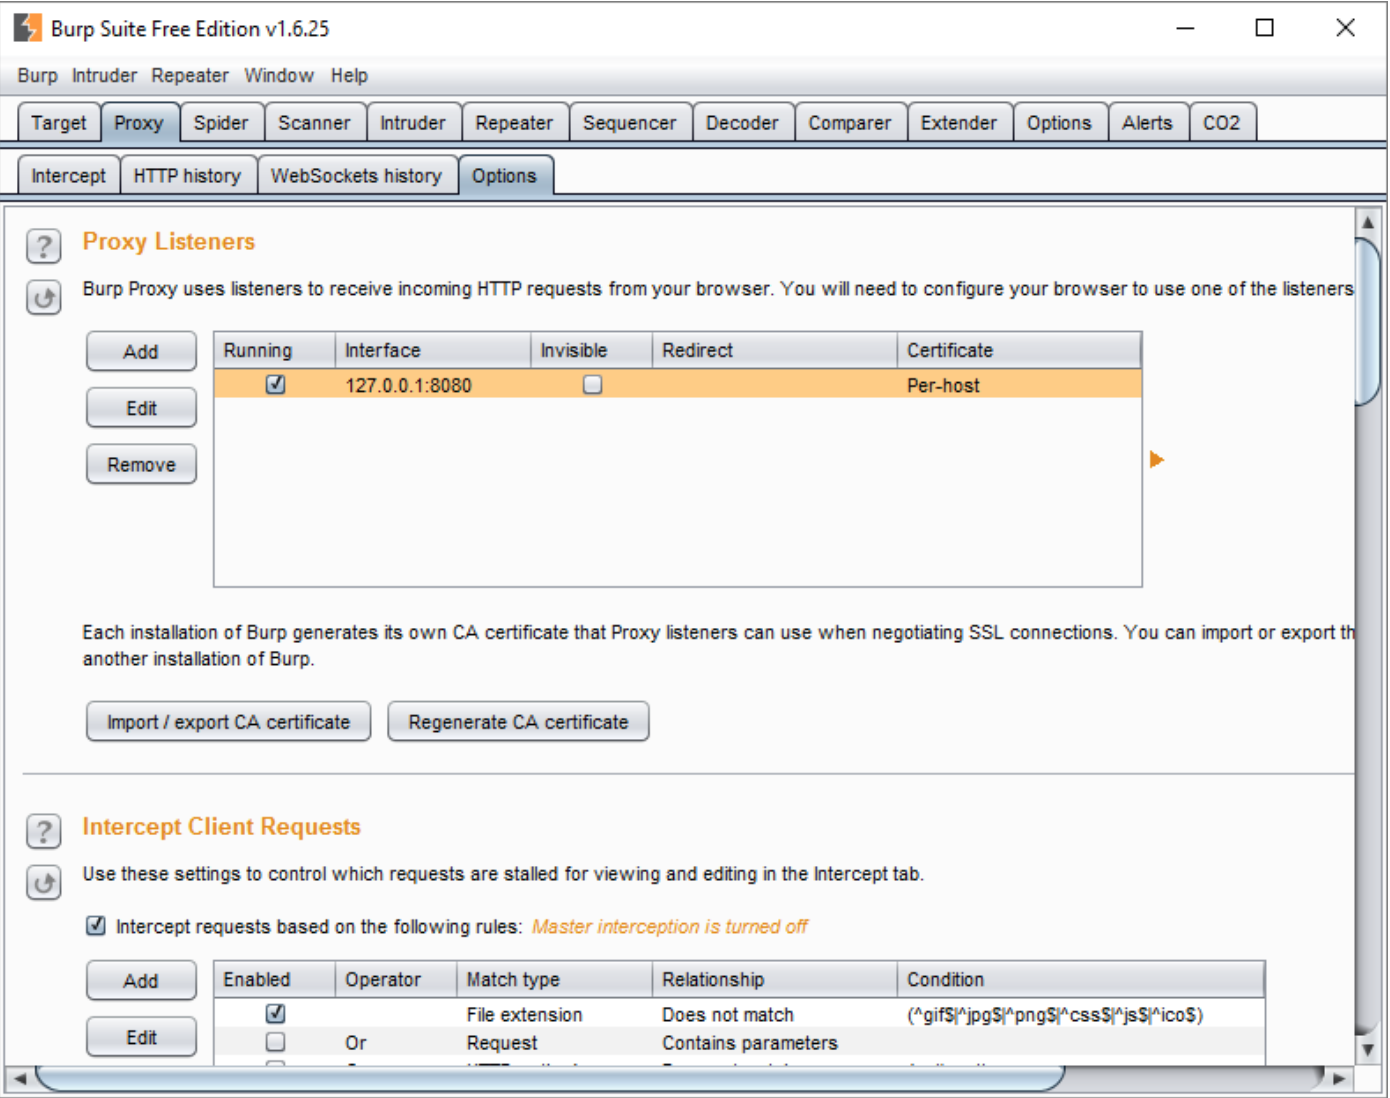Click the vertical scrollbar thumb
The width and height of the screenshot is (1390, 1098).
[1368, 320]
